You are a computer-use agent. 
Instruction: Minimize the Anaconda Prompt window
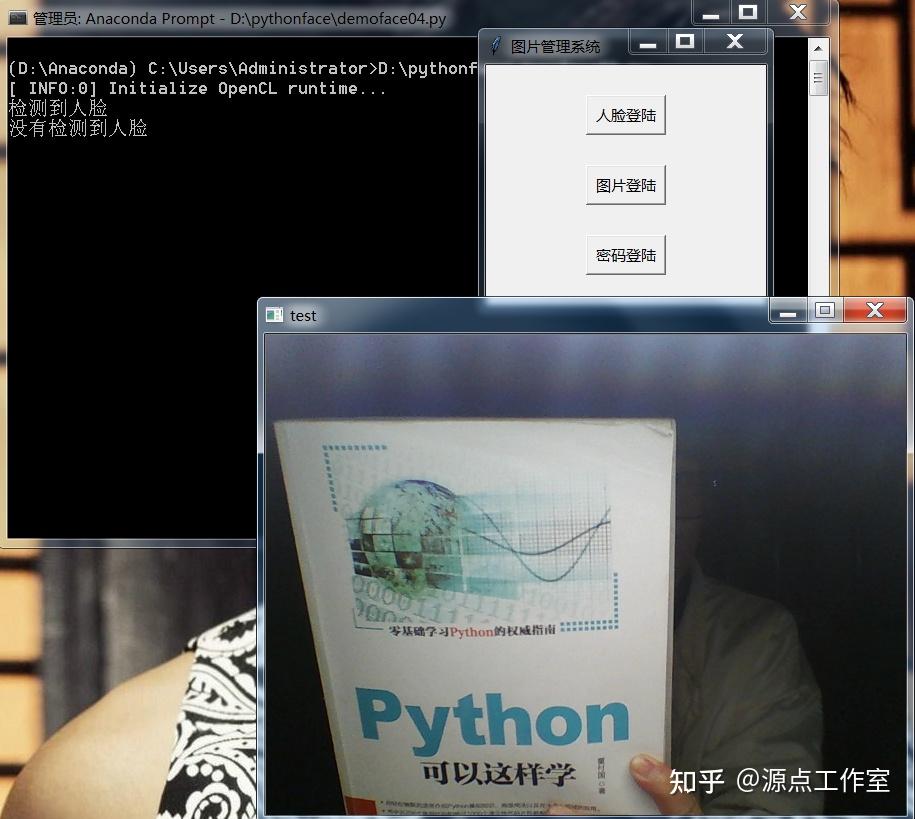tap(712, 14)
